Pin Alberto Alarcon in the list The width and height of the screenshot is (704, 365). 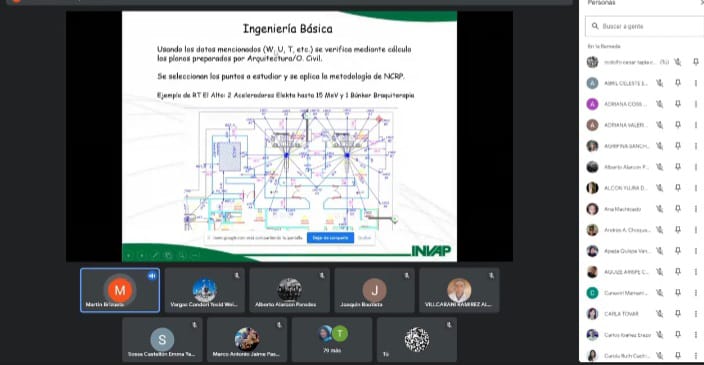(678, 167)
